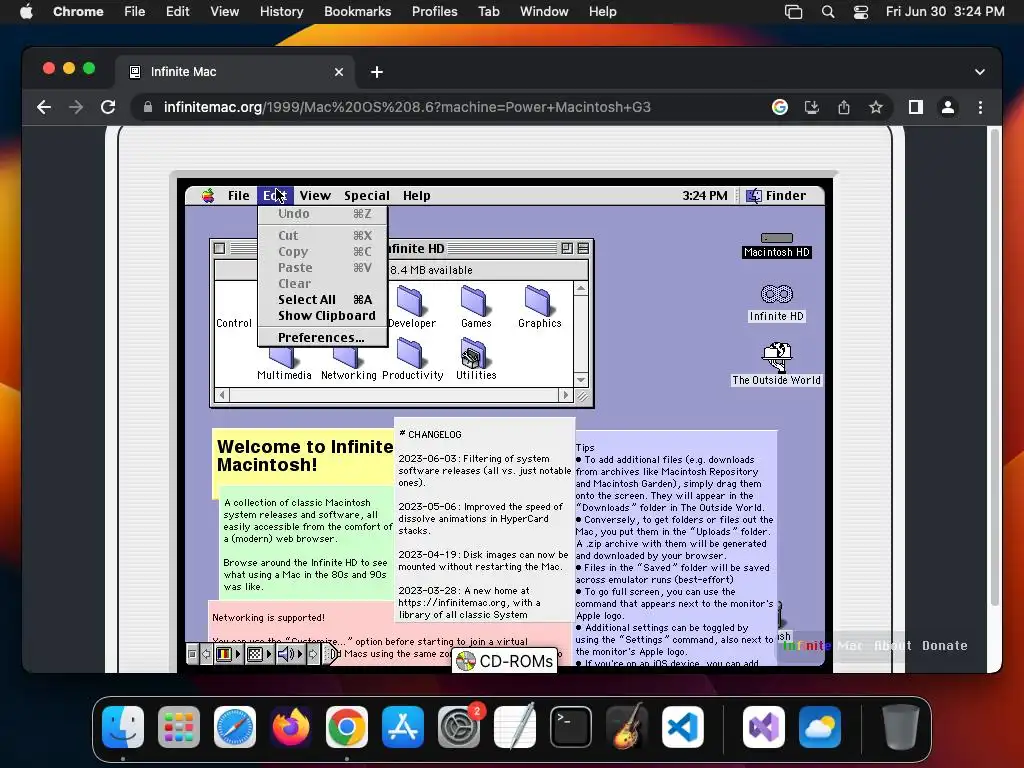1024x768 pixels.
Task: Switch to the Infinite Mac tab
Action: coord(235,72)
